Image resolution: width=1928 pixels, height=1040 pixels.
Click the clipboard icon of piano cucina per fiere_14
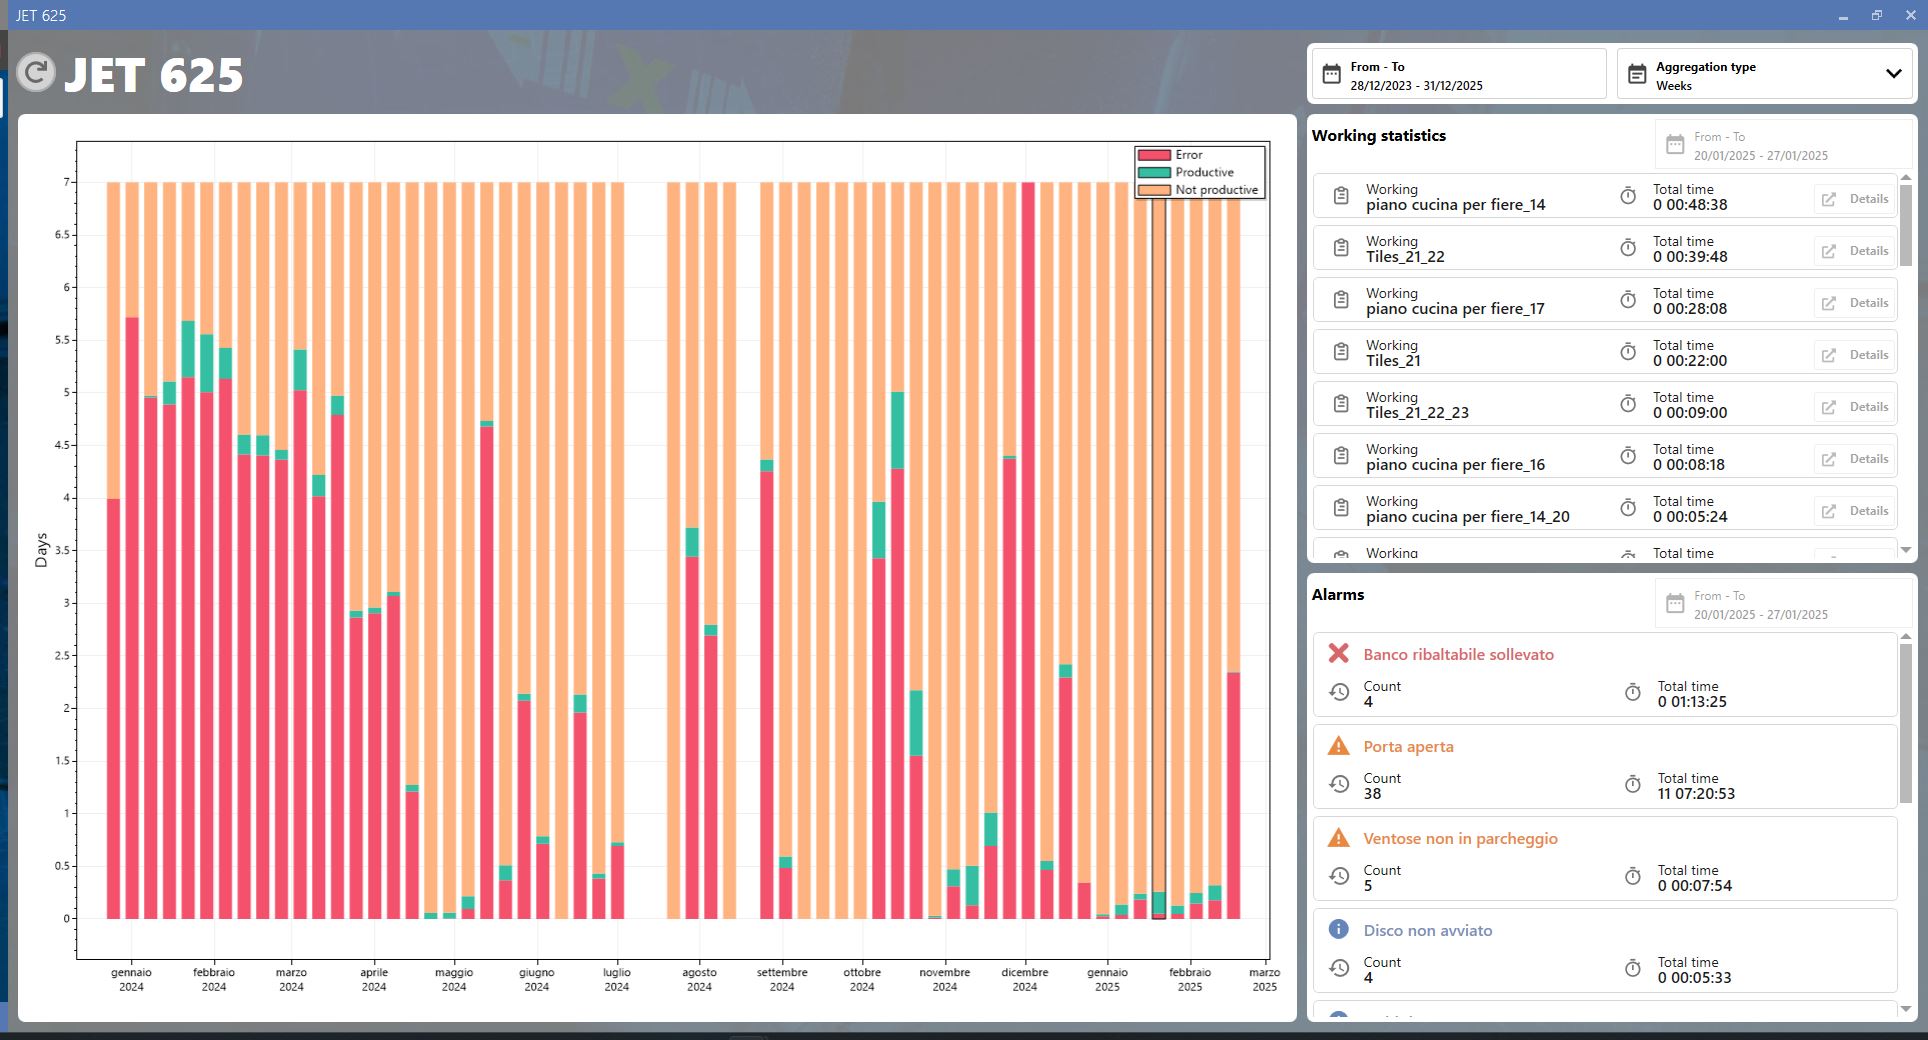click(1341, 196)
